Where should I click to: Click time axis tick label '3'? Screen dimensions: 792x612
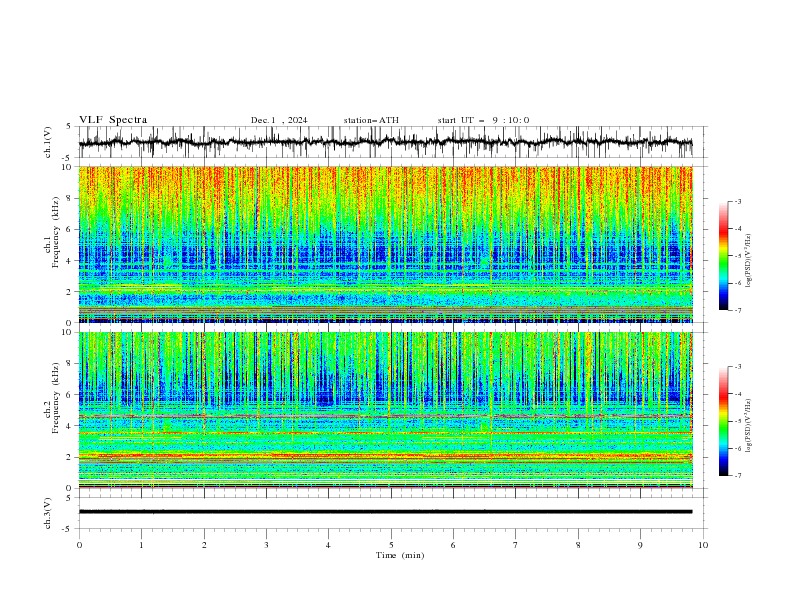pos(266,545)
